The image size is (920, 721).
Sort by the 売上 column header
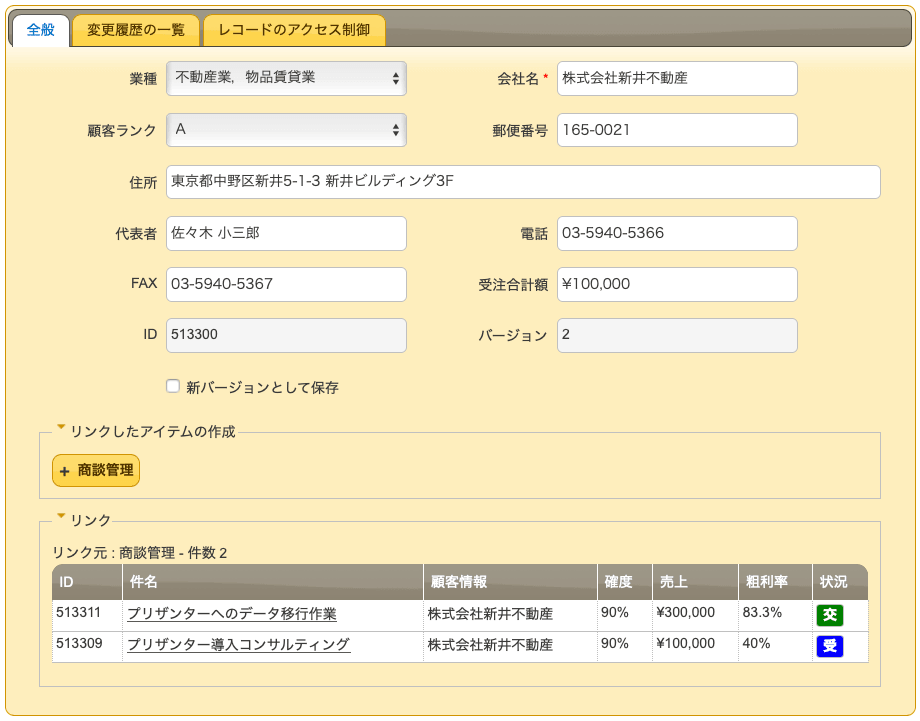coord(695,582)
